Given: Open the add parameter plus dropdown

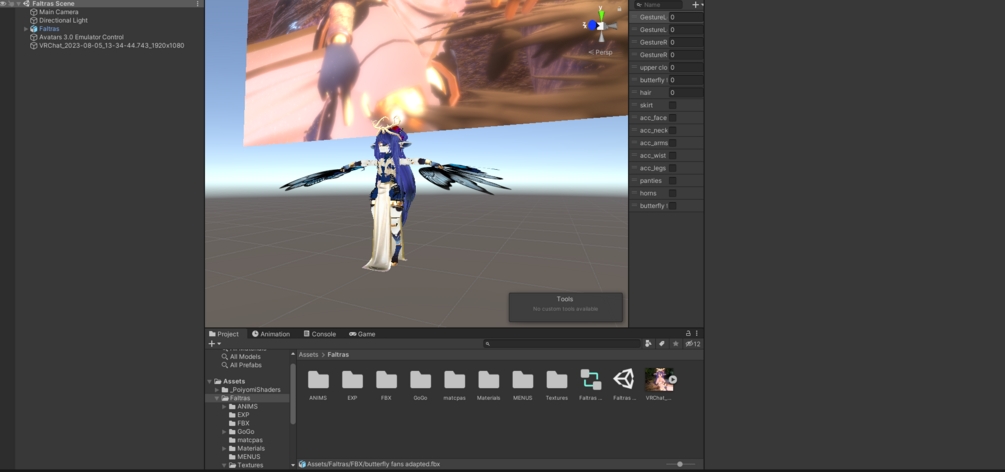Looking at the screenshot, I should (697, 4).
